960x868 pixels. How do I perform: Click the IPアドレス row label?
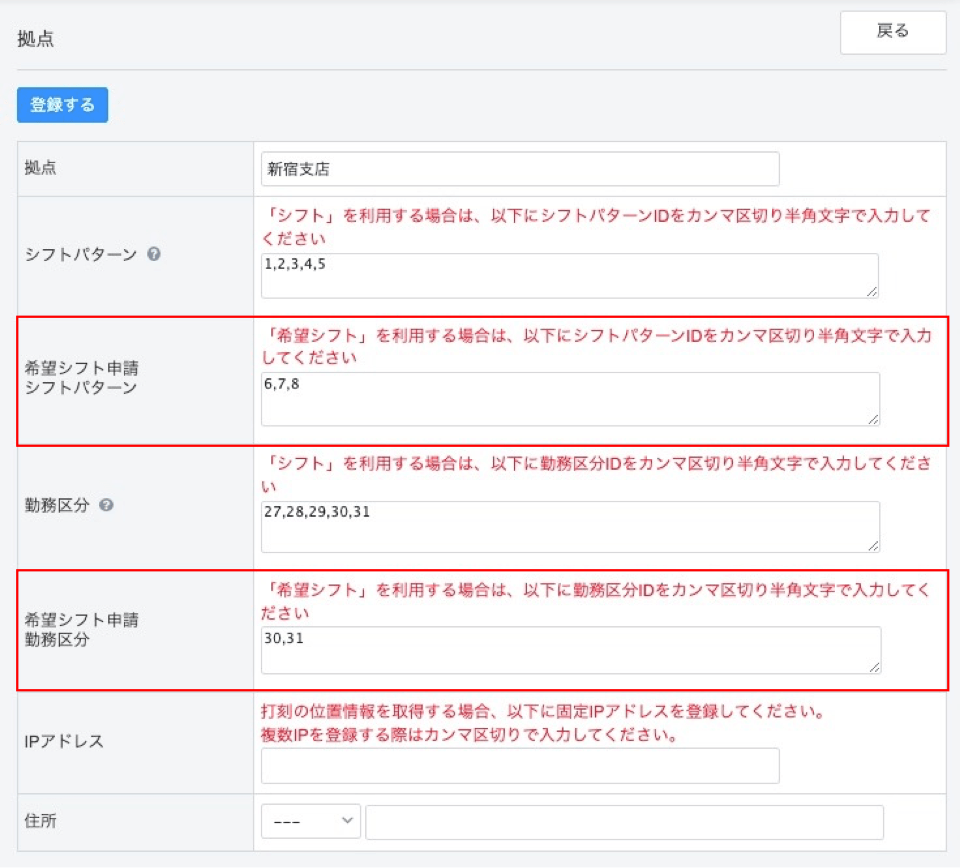66,741
